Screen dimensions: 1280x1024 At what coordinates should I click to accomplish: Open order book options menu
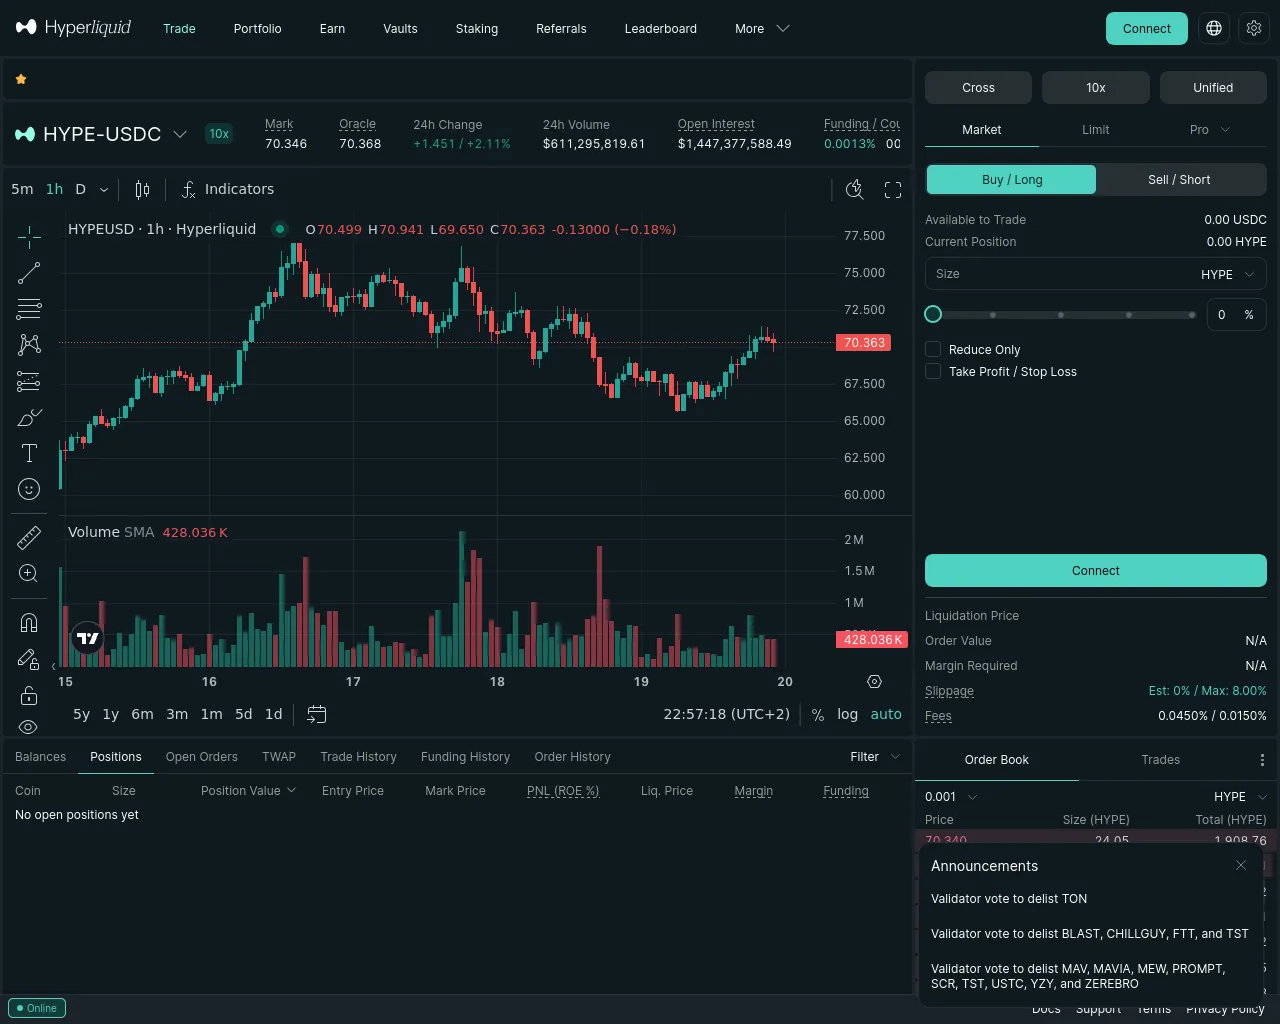(x=1262, y=760)
